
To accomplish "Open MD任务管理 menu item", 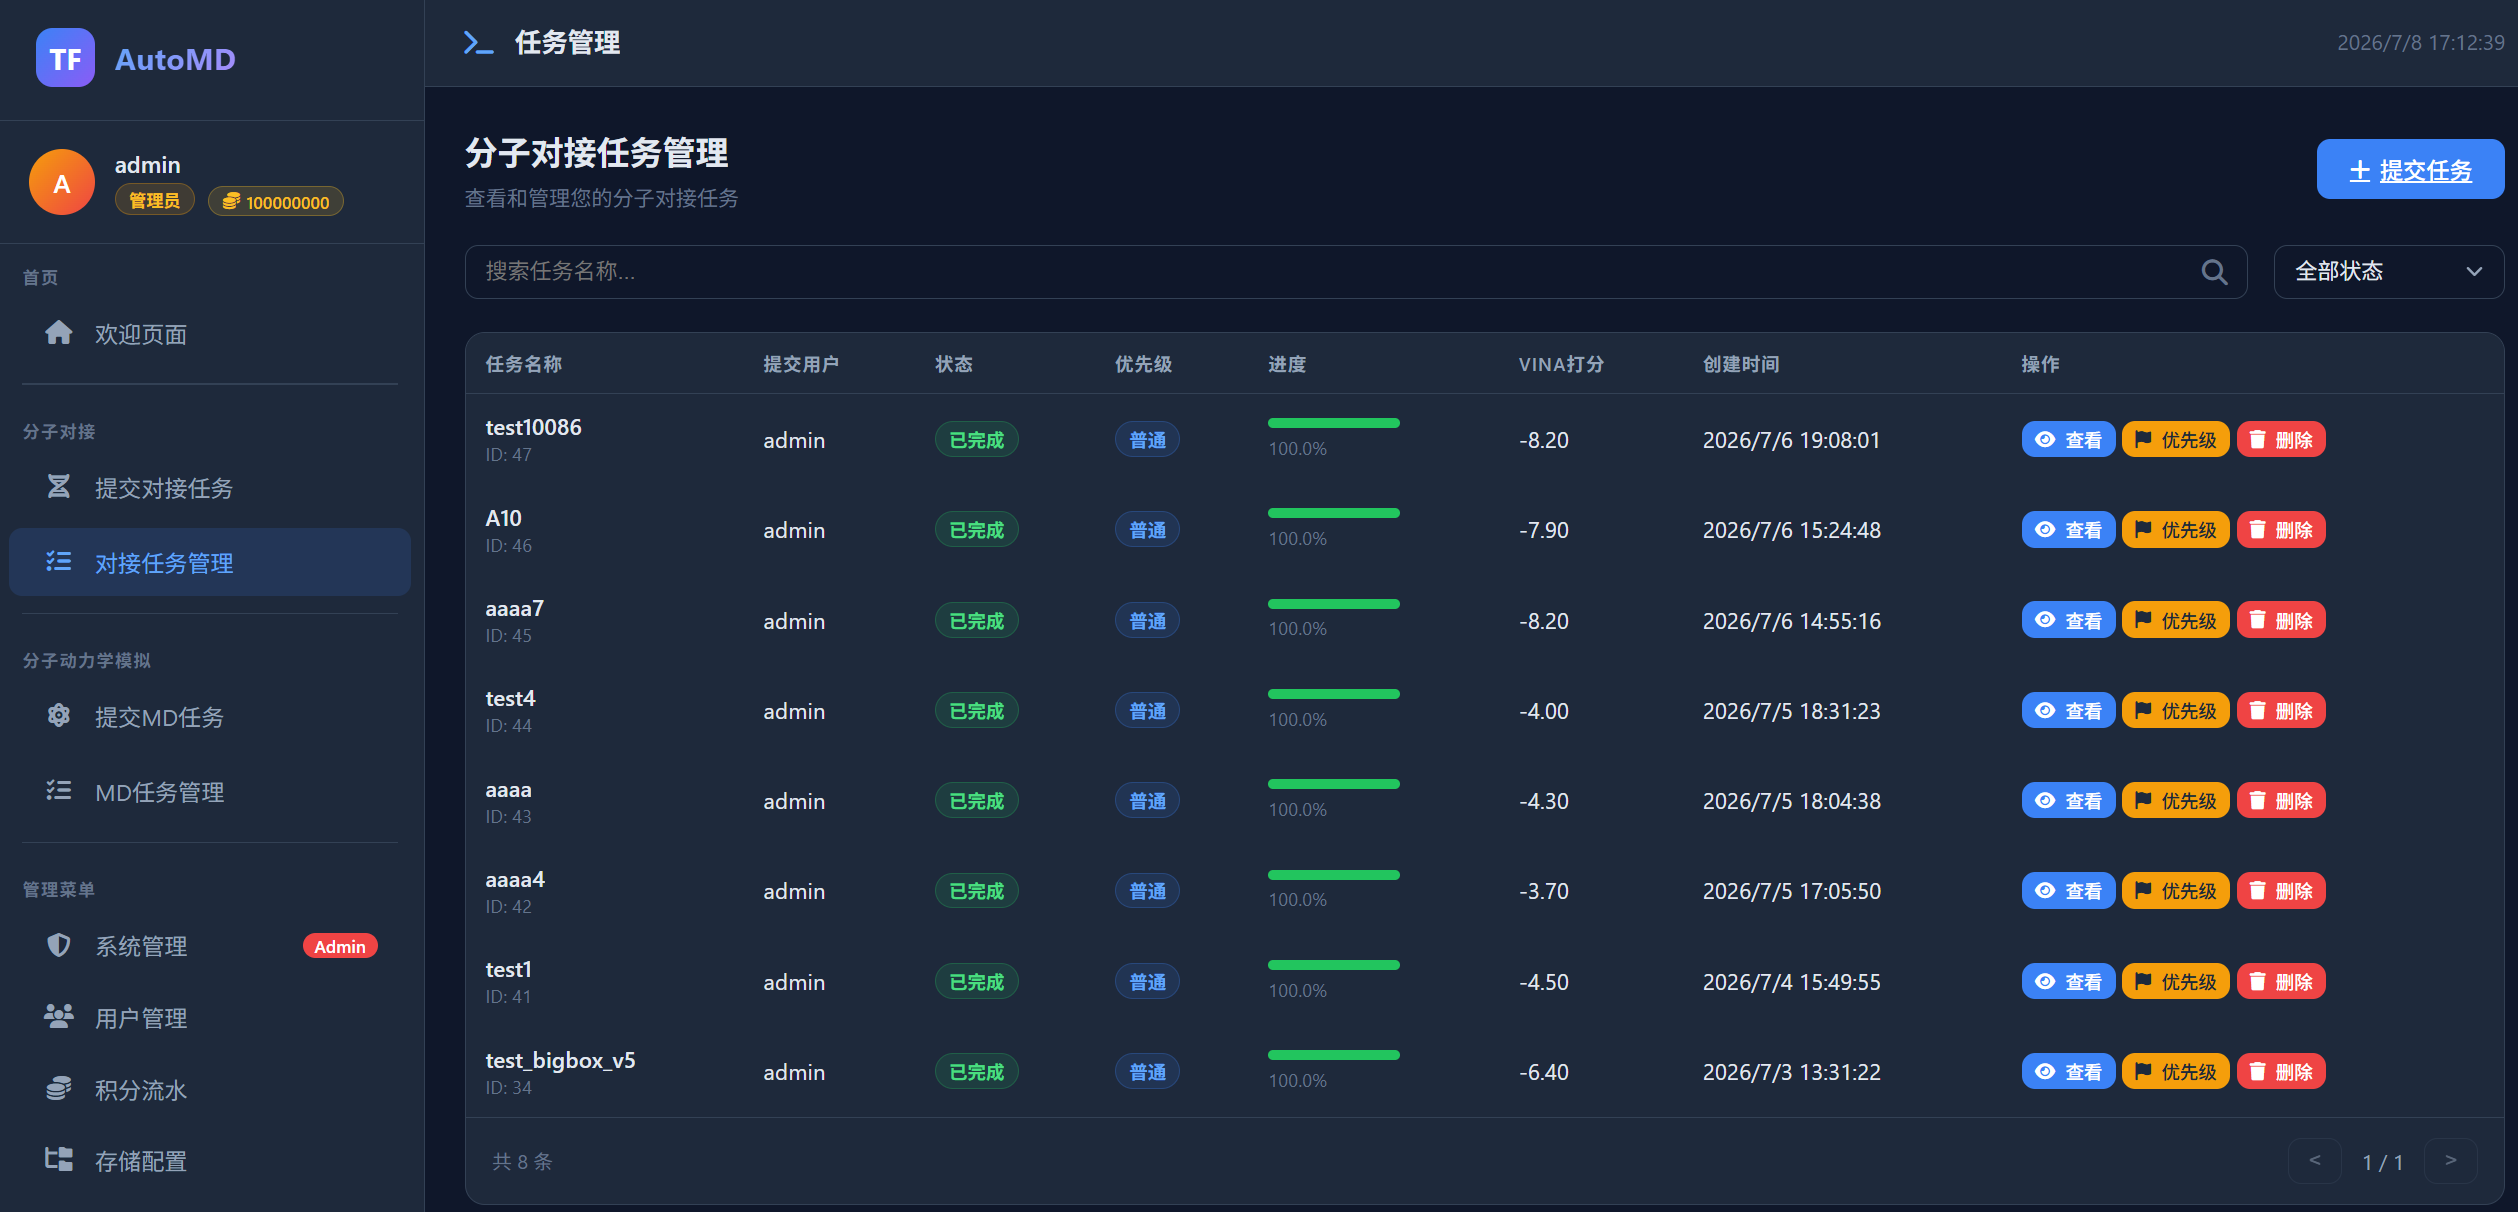I will tap(210, 791).
